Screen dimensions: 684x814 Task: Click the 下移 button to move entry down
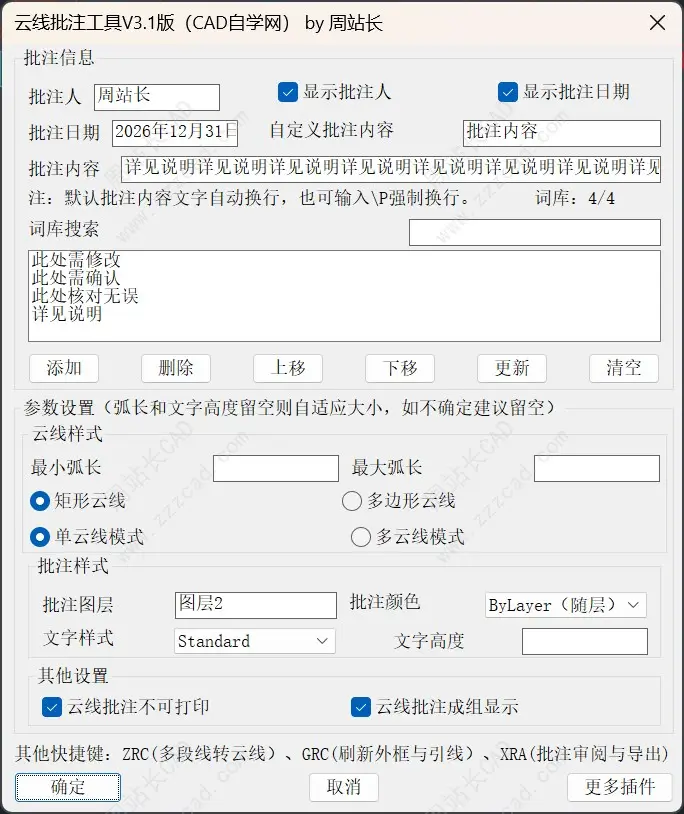click(x=399, y=368)
